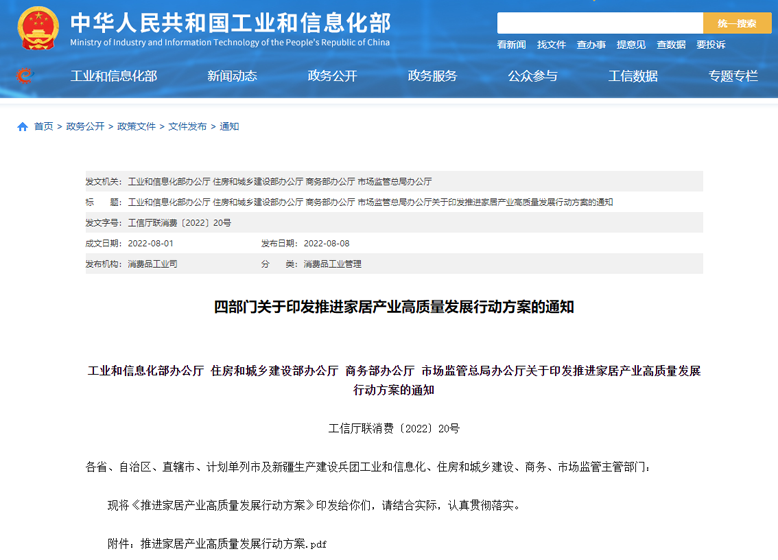Image resolution: width=778 pixels, height=560 pixels.
Task: Open the 公众参与 nav menu
Action: (532, 76)
